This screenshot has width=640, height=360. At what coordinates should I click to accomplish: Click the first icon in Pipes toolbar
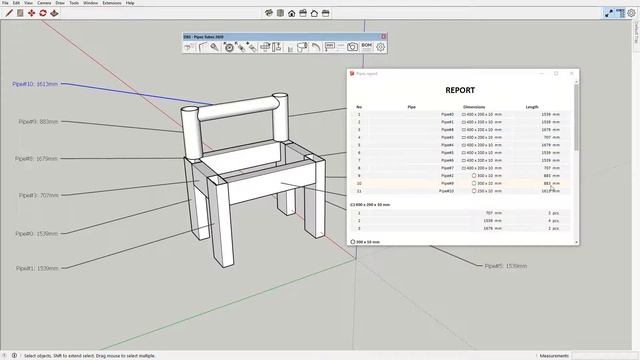[189, 47]
